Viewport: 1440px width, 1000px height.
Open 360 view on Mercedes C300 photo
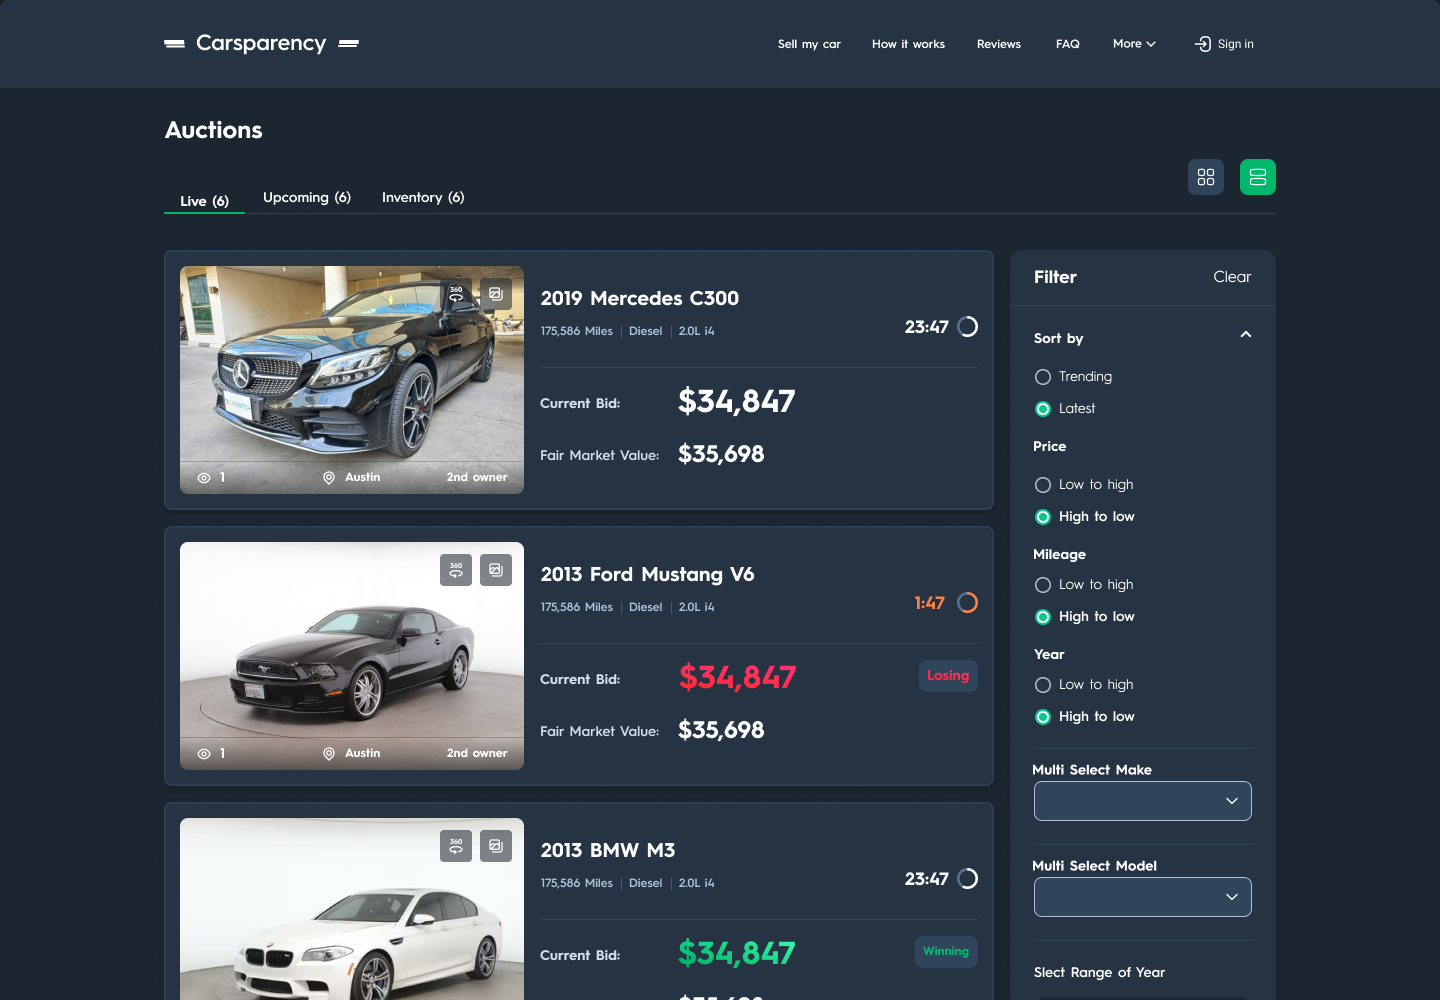point(456,294)
